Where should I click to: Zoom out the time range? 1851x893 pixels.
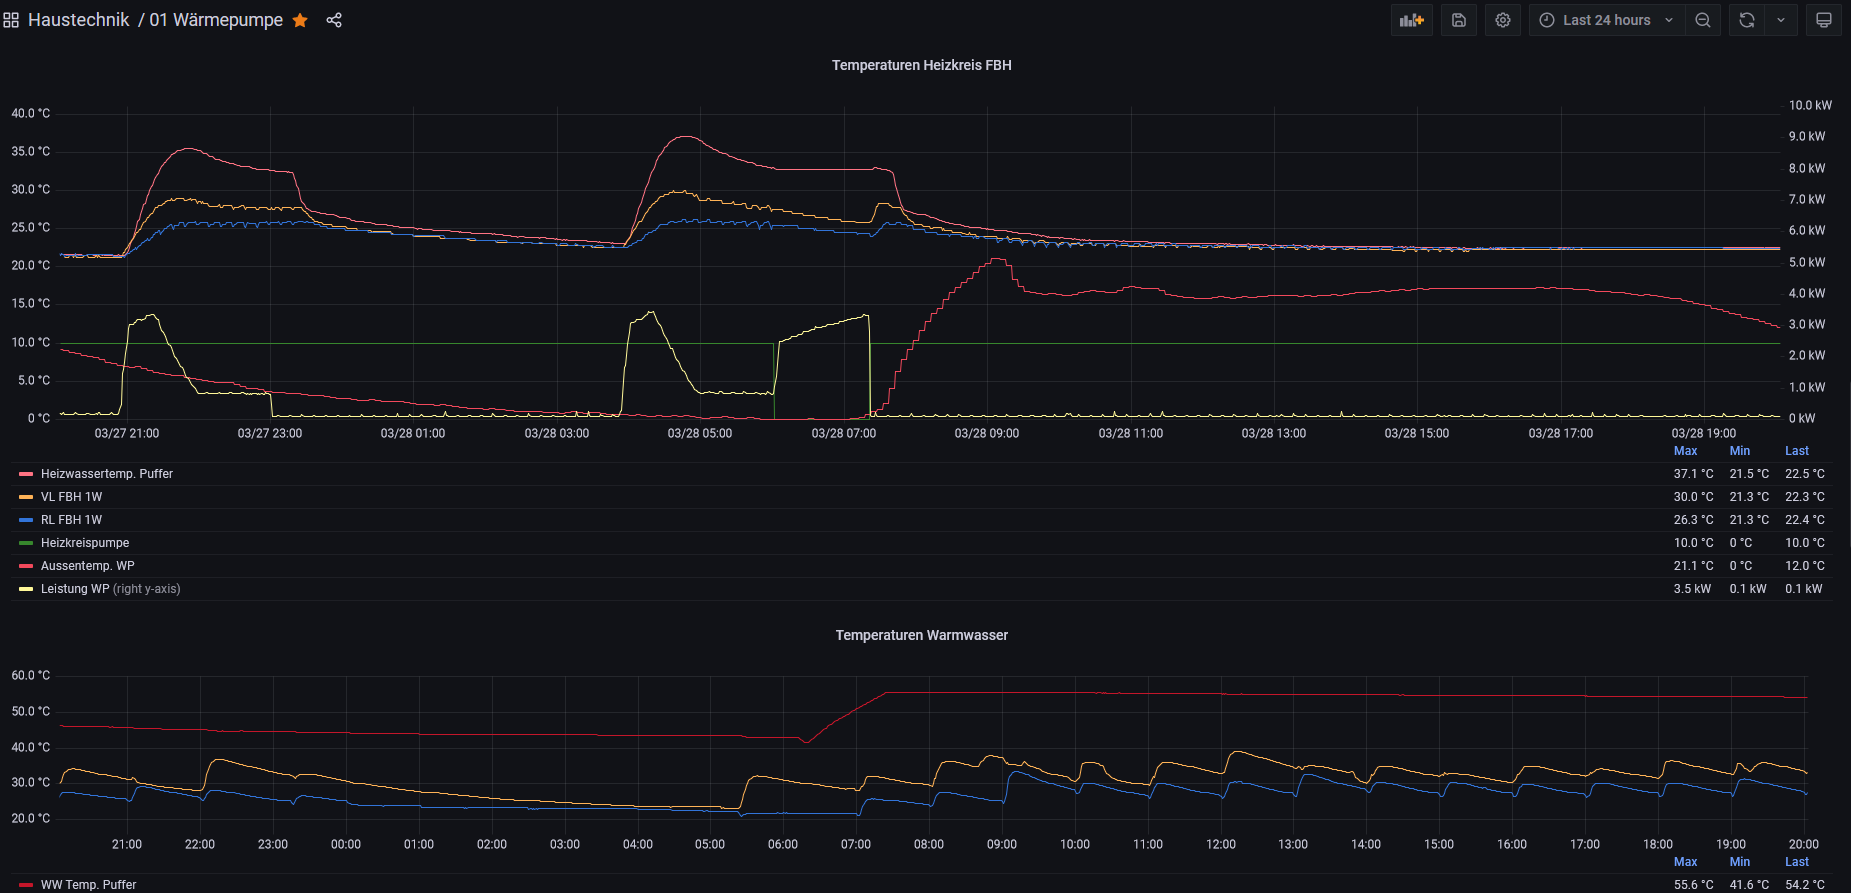click(x=1703, y=20)
